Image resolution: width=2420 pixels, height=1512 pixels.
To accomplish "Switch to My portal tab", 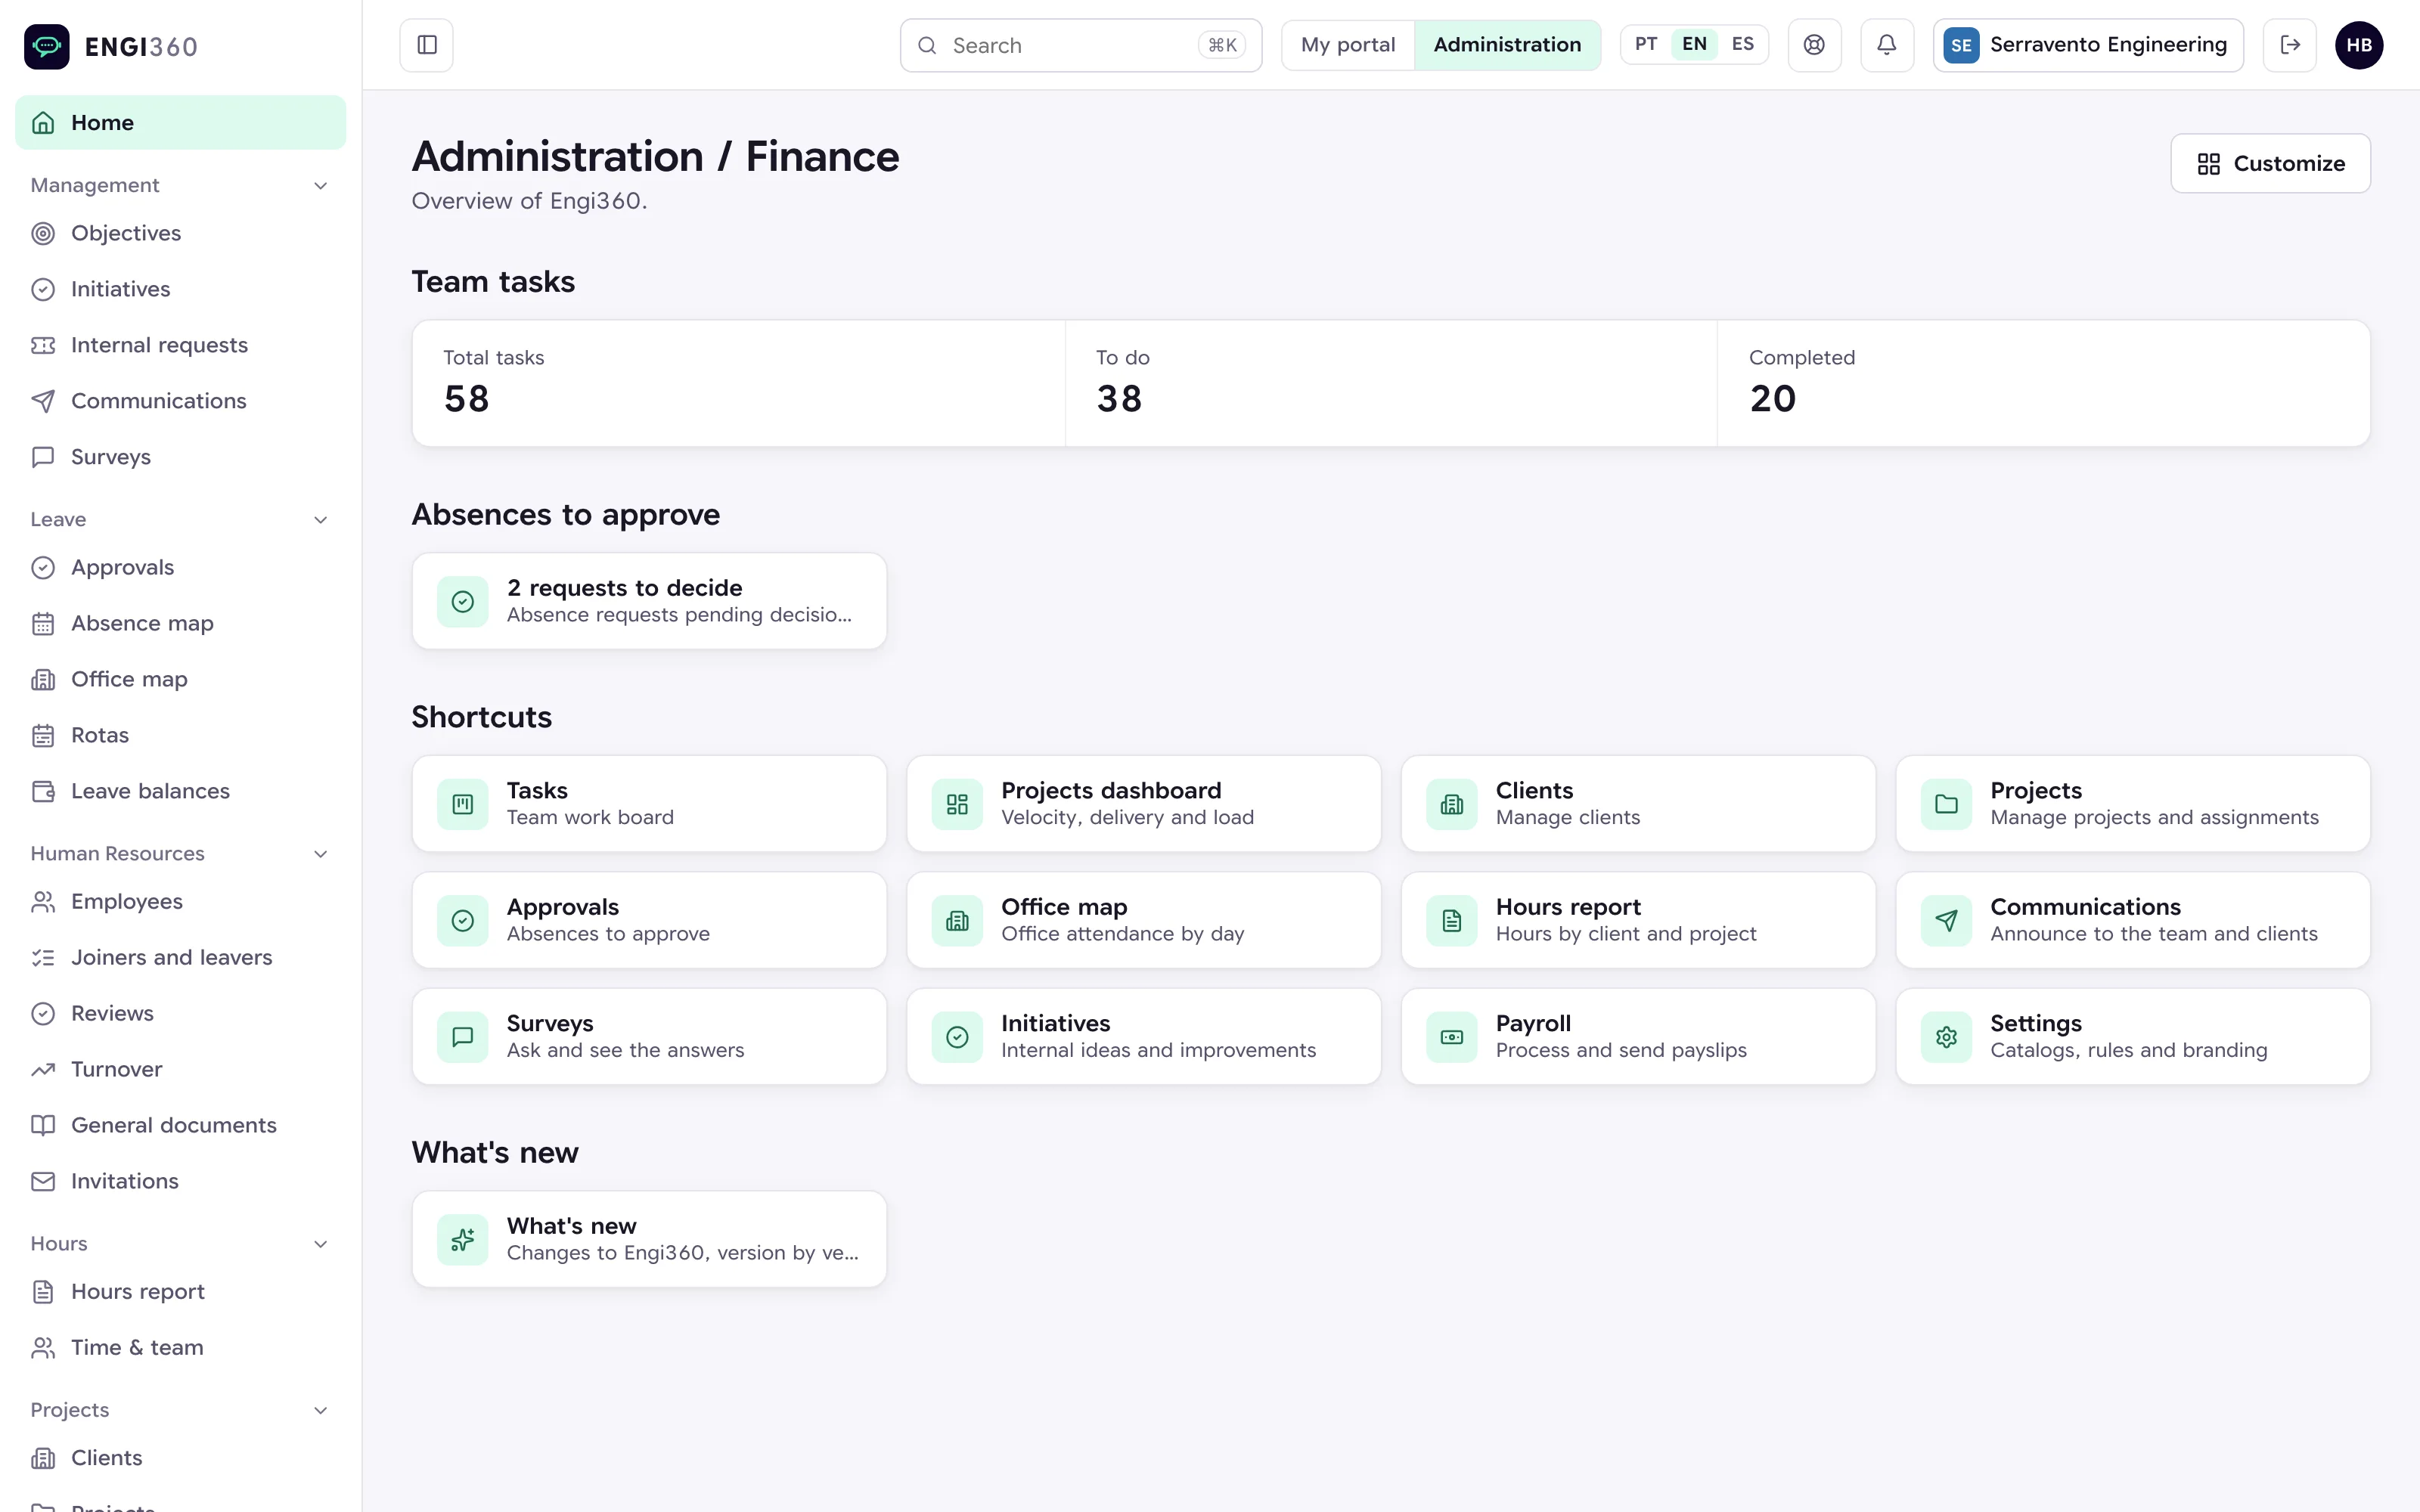I will [x=1347, y=45].
